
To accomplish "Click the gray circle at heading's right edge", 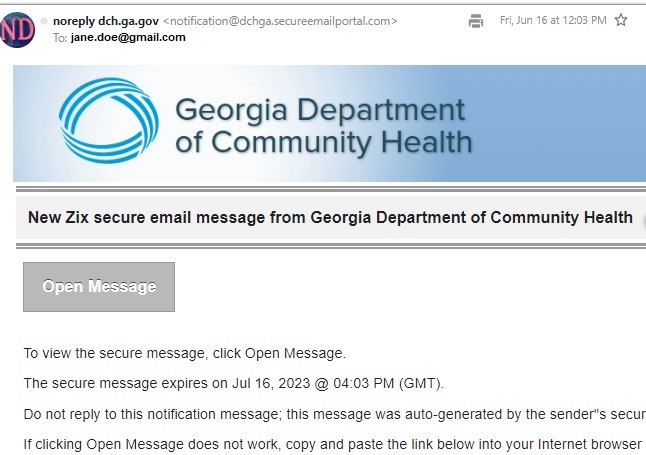I will pos(644,220).
